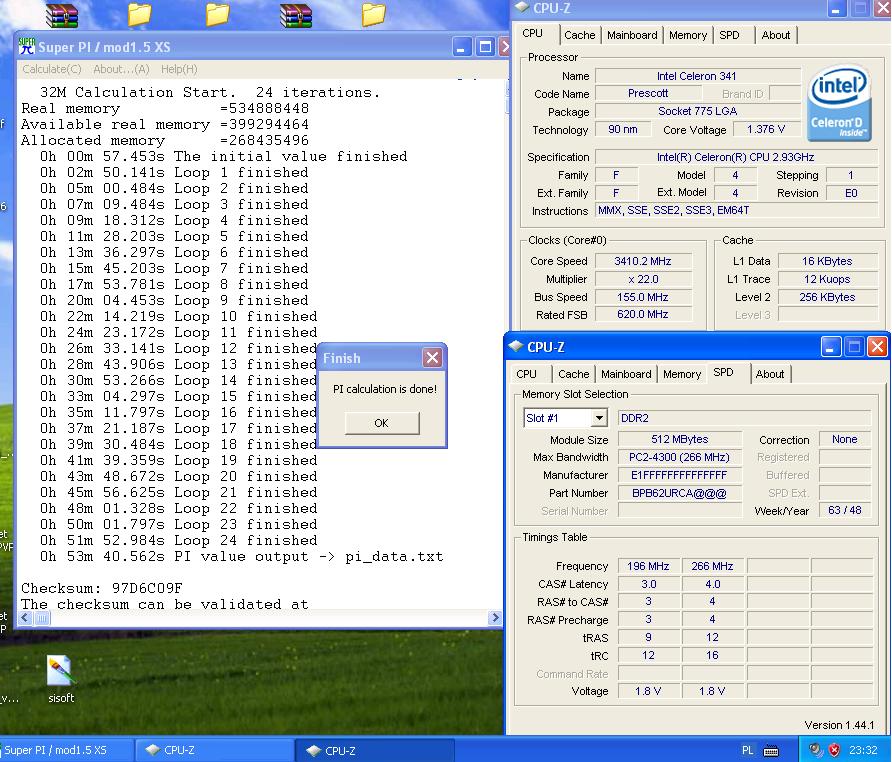Click the second CPU-Z taskbar button
Image resolution: width=892 pixels, height=762 pixels.
[375, 750]
